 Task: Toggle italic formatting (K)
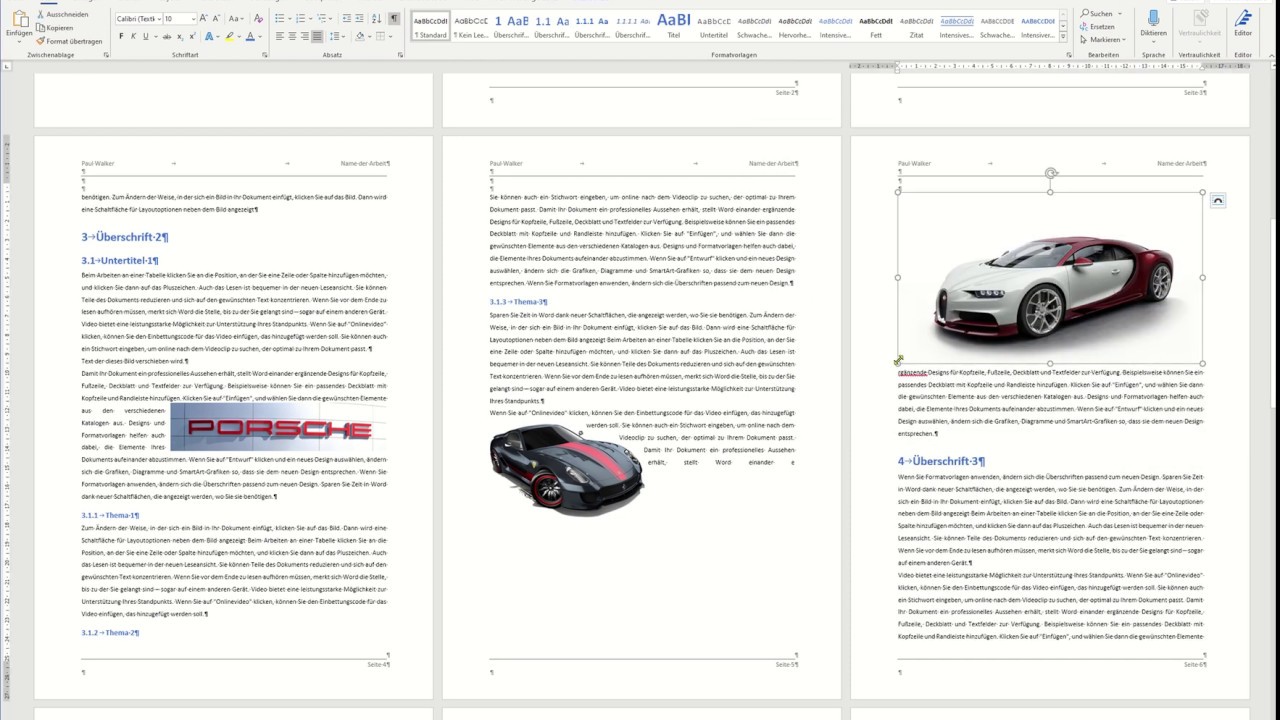(x=133, y=36)
